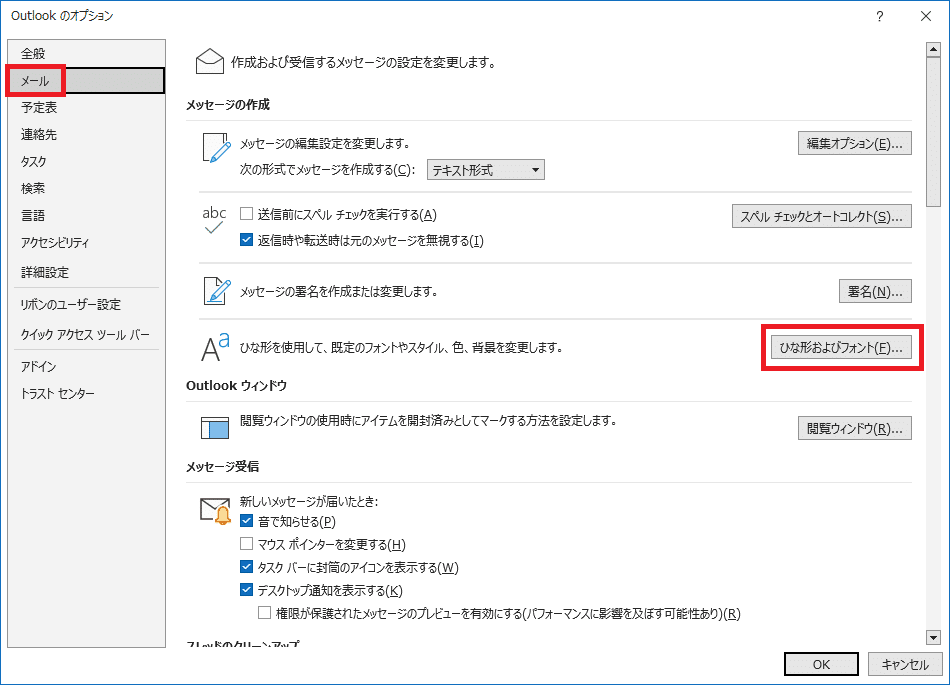Uncheck 返信時や転送時は元のメッセージを無視する
The height and width of the screenshot is (685, 950).
coord(247,240)
